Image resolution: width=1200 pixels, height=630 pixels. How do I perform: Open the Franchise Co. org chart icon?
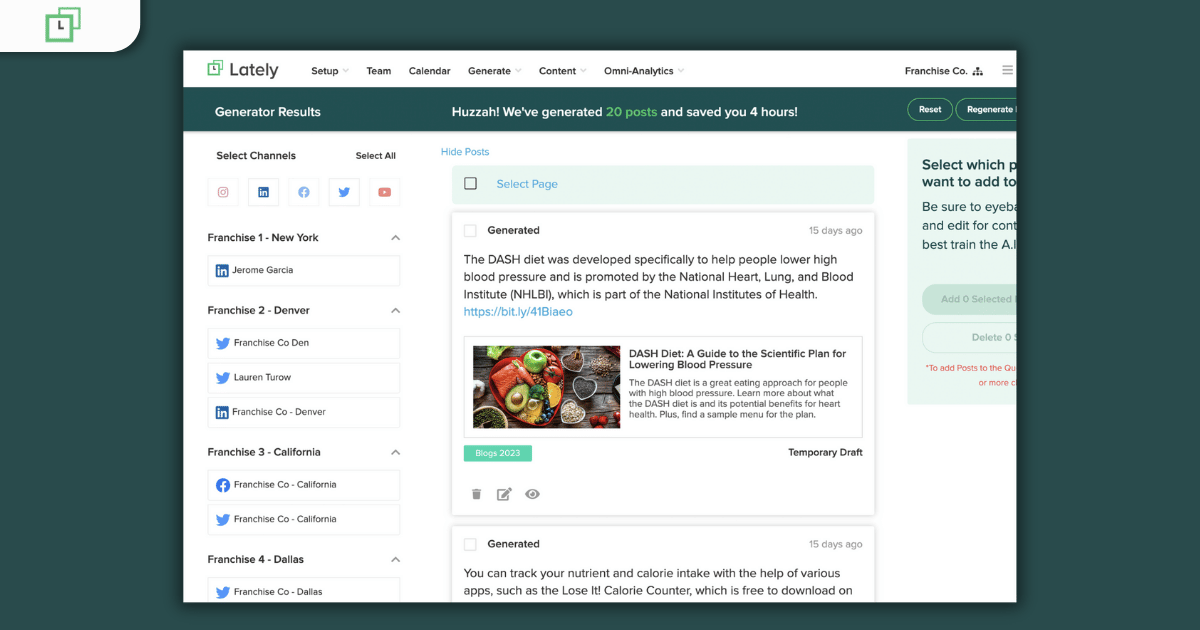[978, 71]
